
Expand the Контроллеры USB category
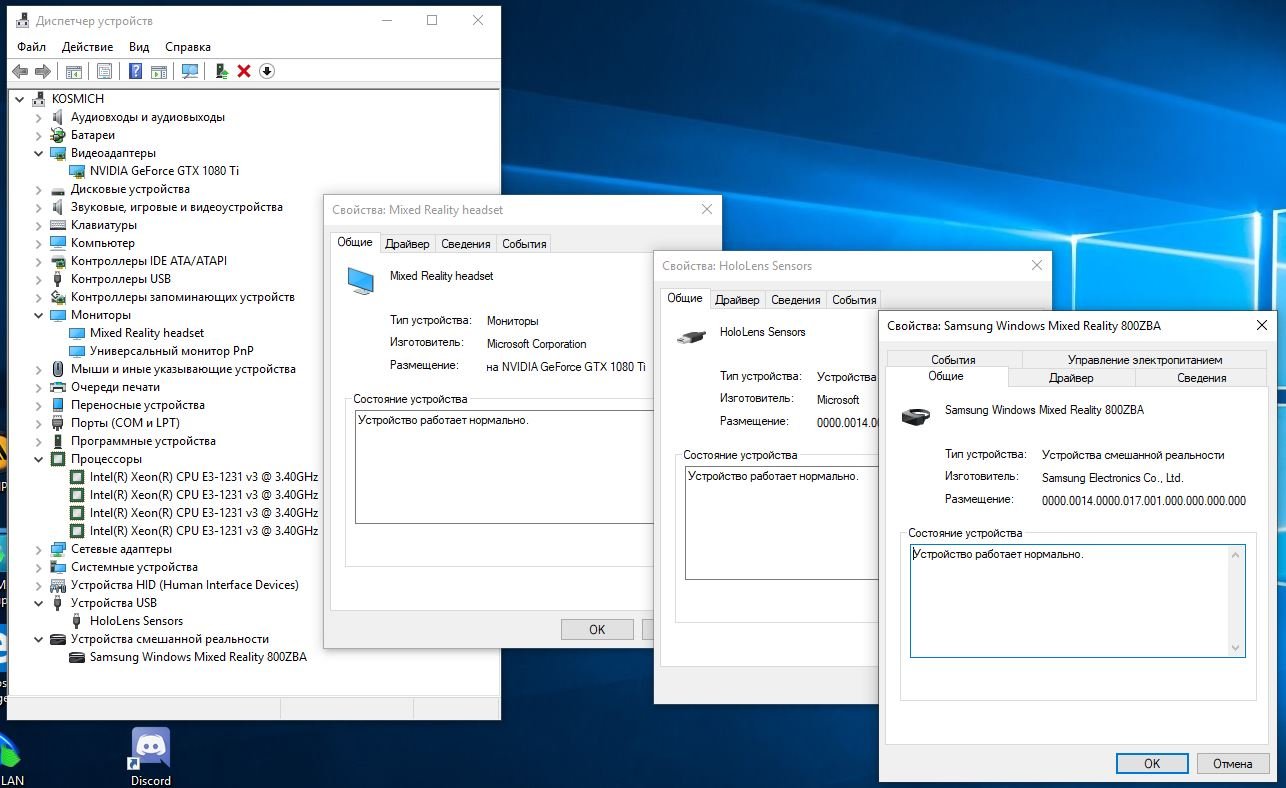(39, 279)
